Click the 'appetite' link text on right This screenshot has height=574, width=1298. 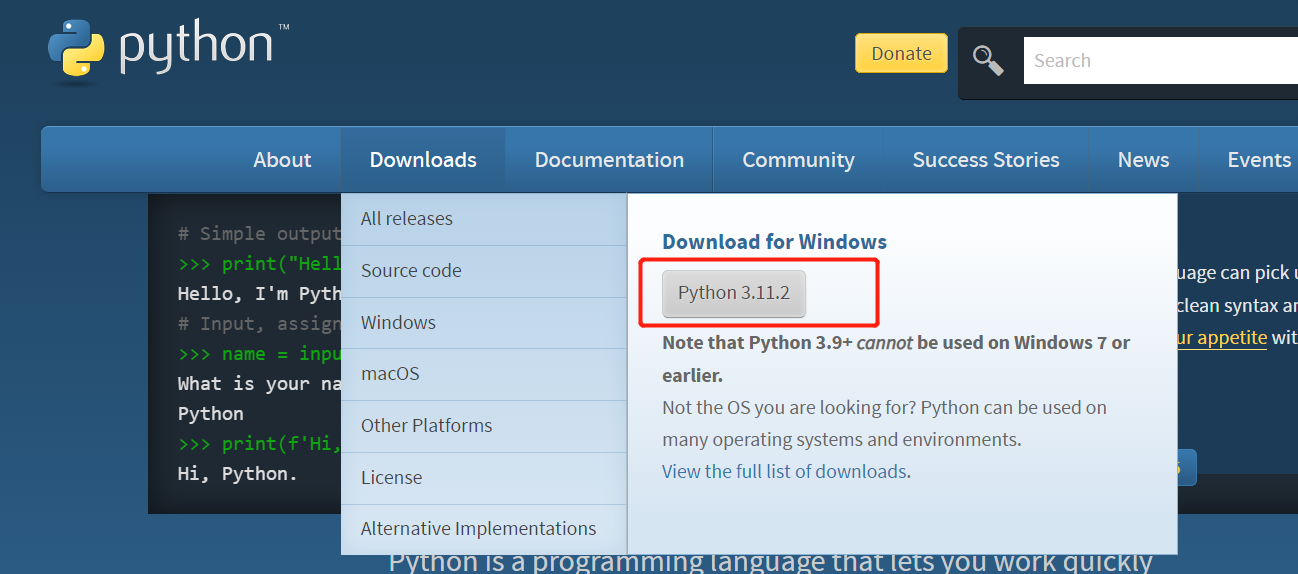(x=1220, y=337)
